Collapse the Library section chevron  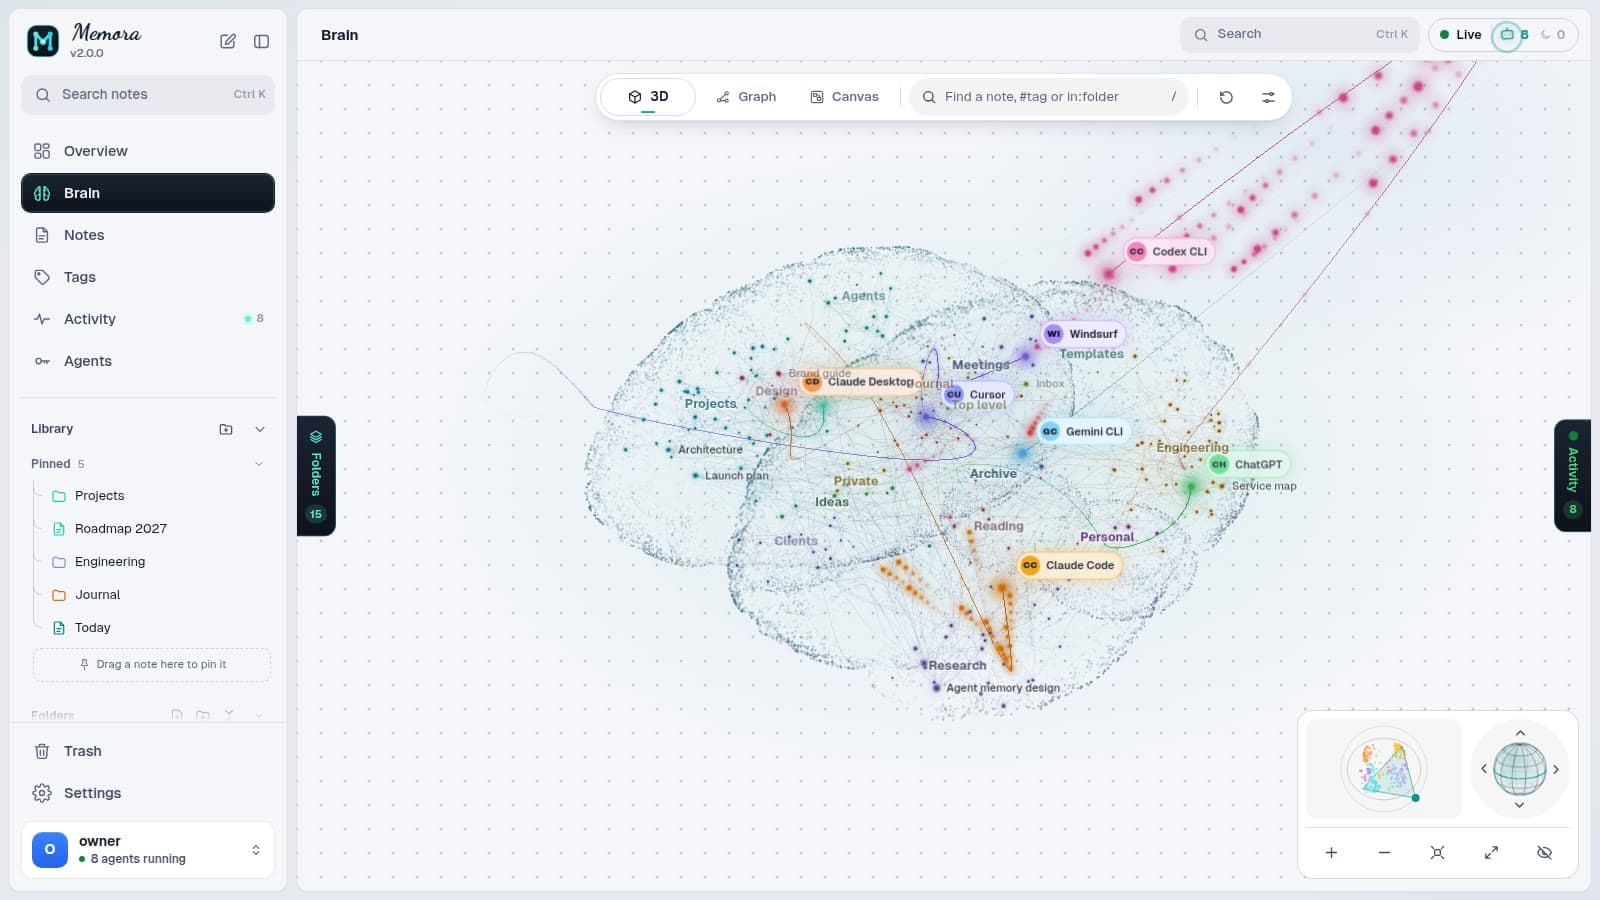tap(260, 429)
